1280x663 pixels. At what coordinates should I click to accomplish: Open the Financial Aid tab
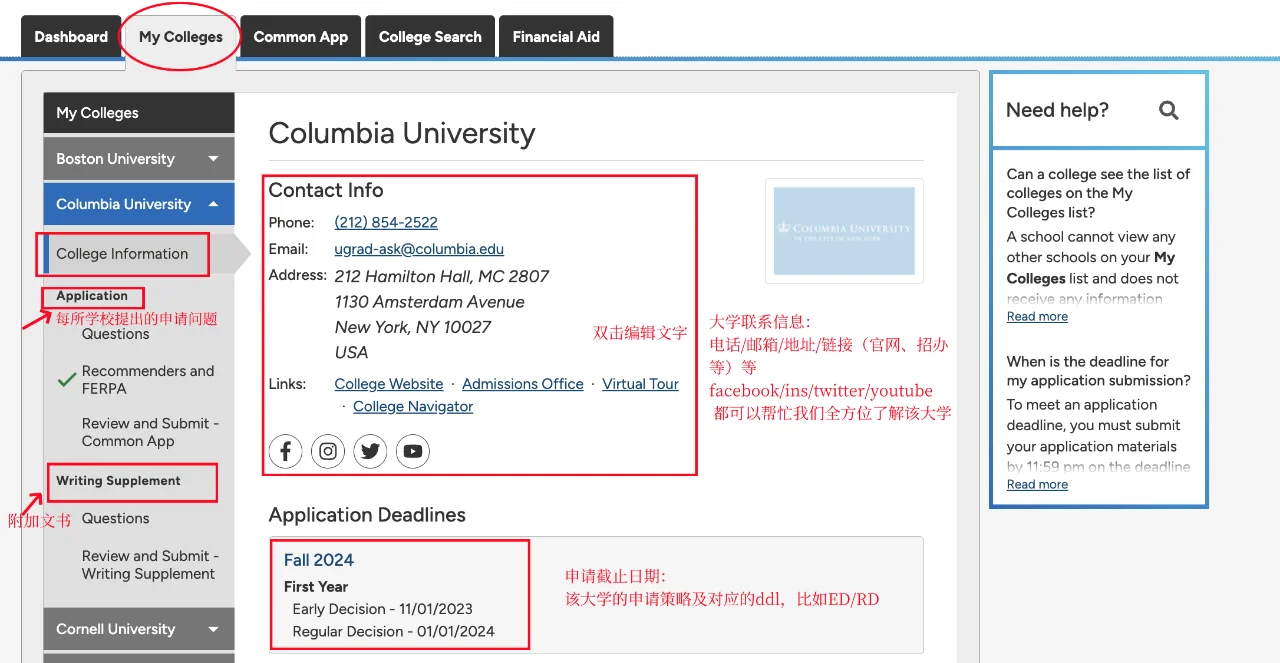556,36
